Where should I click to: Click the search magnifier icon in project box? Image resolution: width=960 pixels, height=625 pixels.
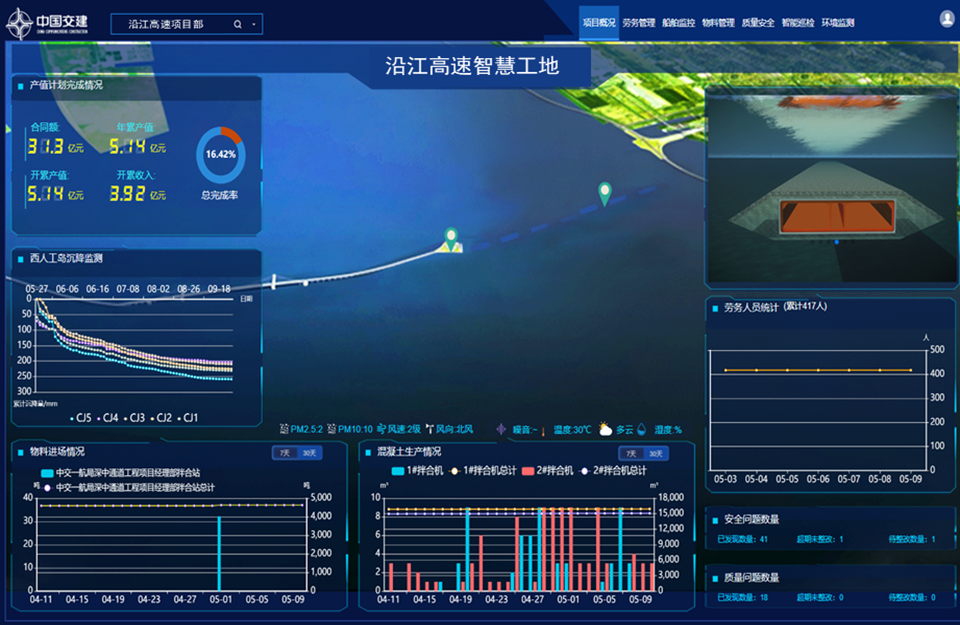[x=237, y=24]
